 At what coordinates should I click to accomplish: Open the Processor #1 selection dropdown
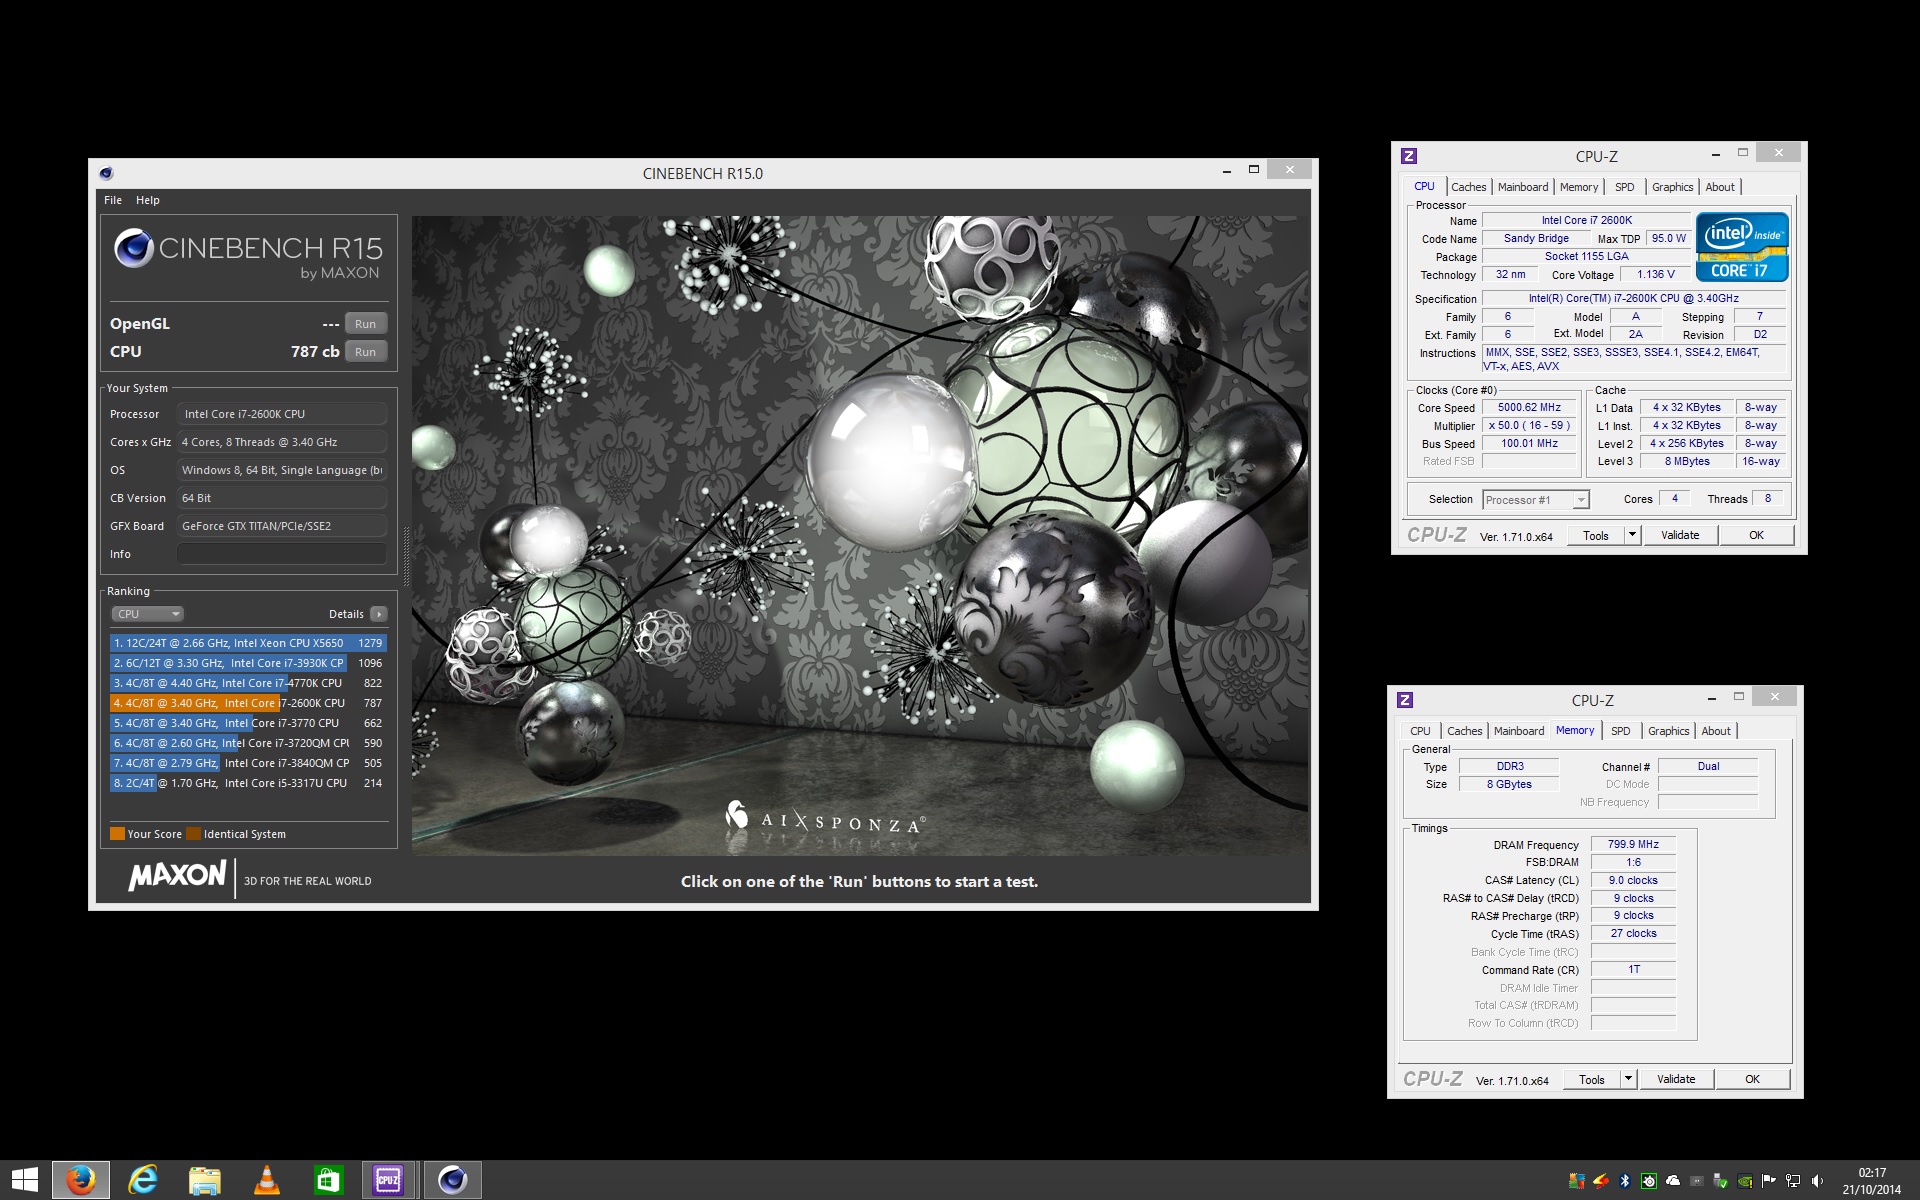click(1536, 500)
